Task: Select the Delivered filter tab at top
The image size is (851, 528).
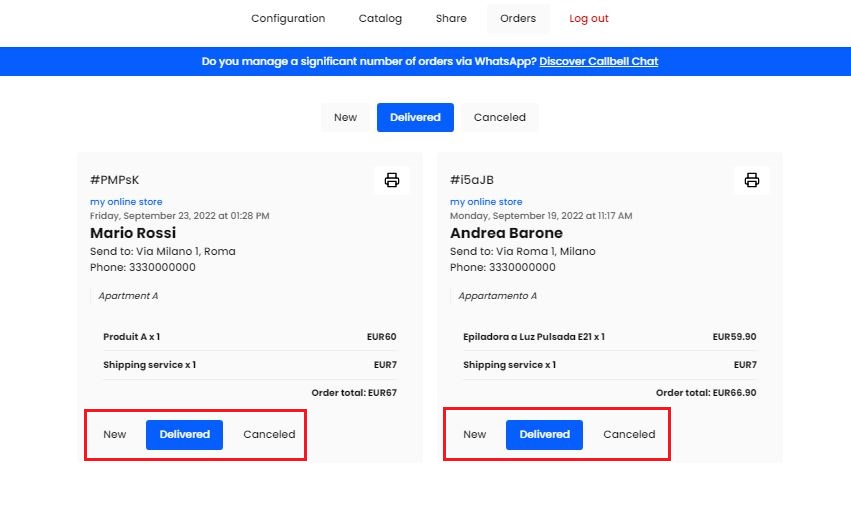Action: point(415,117)
